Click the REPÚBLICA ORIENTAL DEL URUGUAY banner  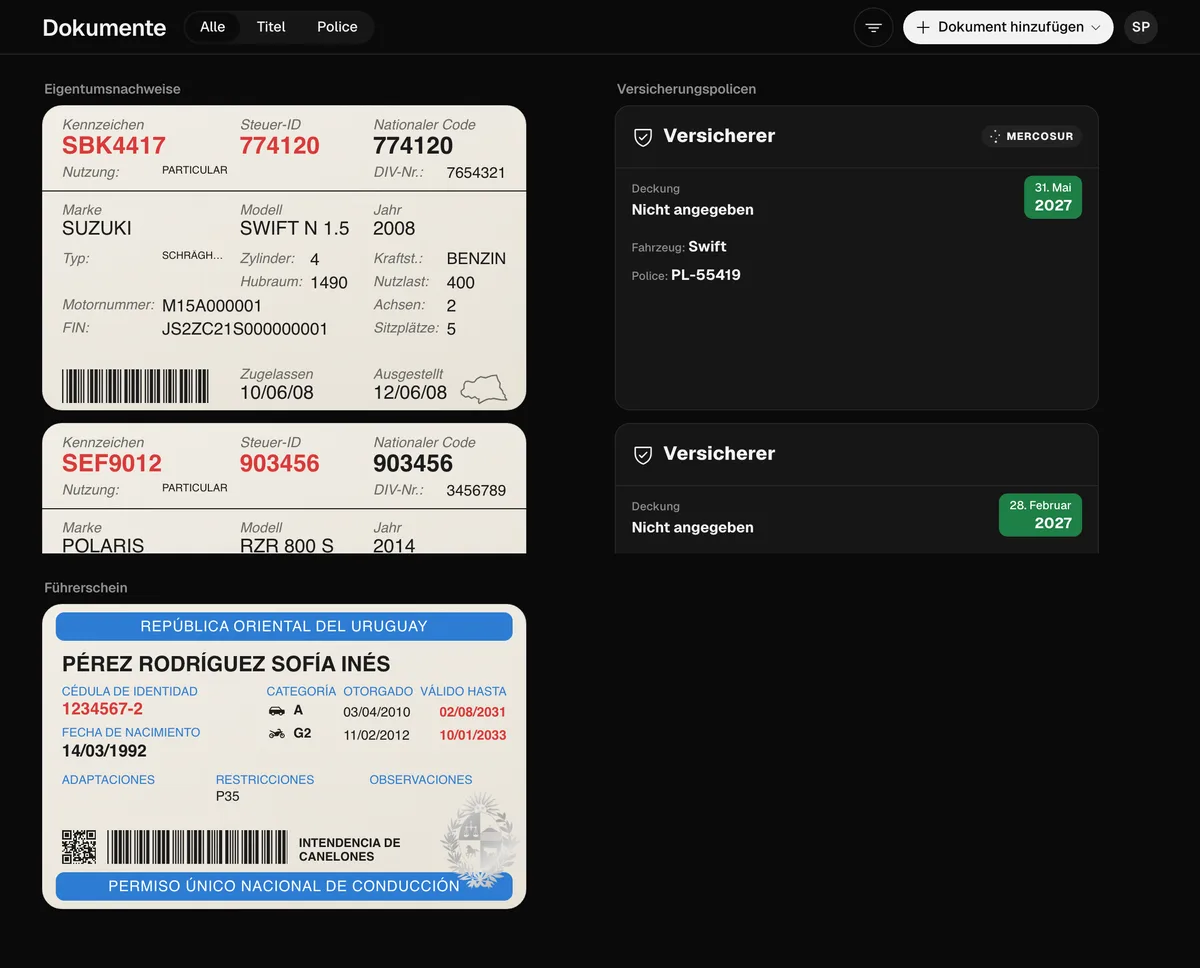pyautogui.click(x=284, y=627)
